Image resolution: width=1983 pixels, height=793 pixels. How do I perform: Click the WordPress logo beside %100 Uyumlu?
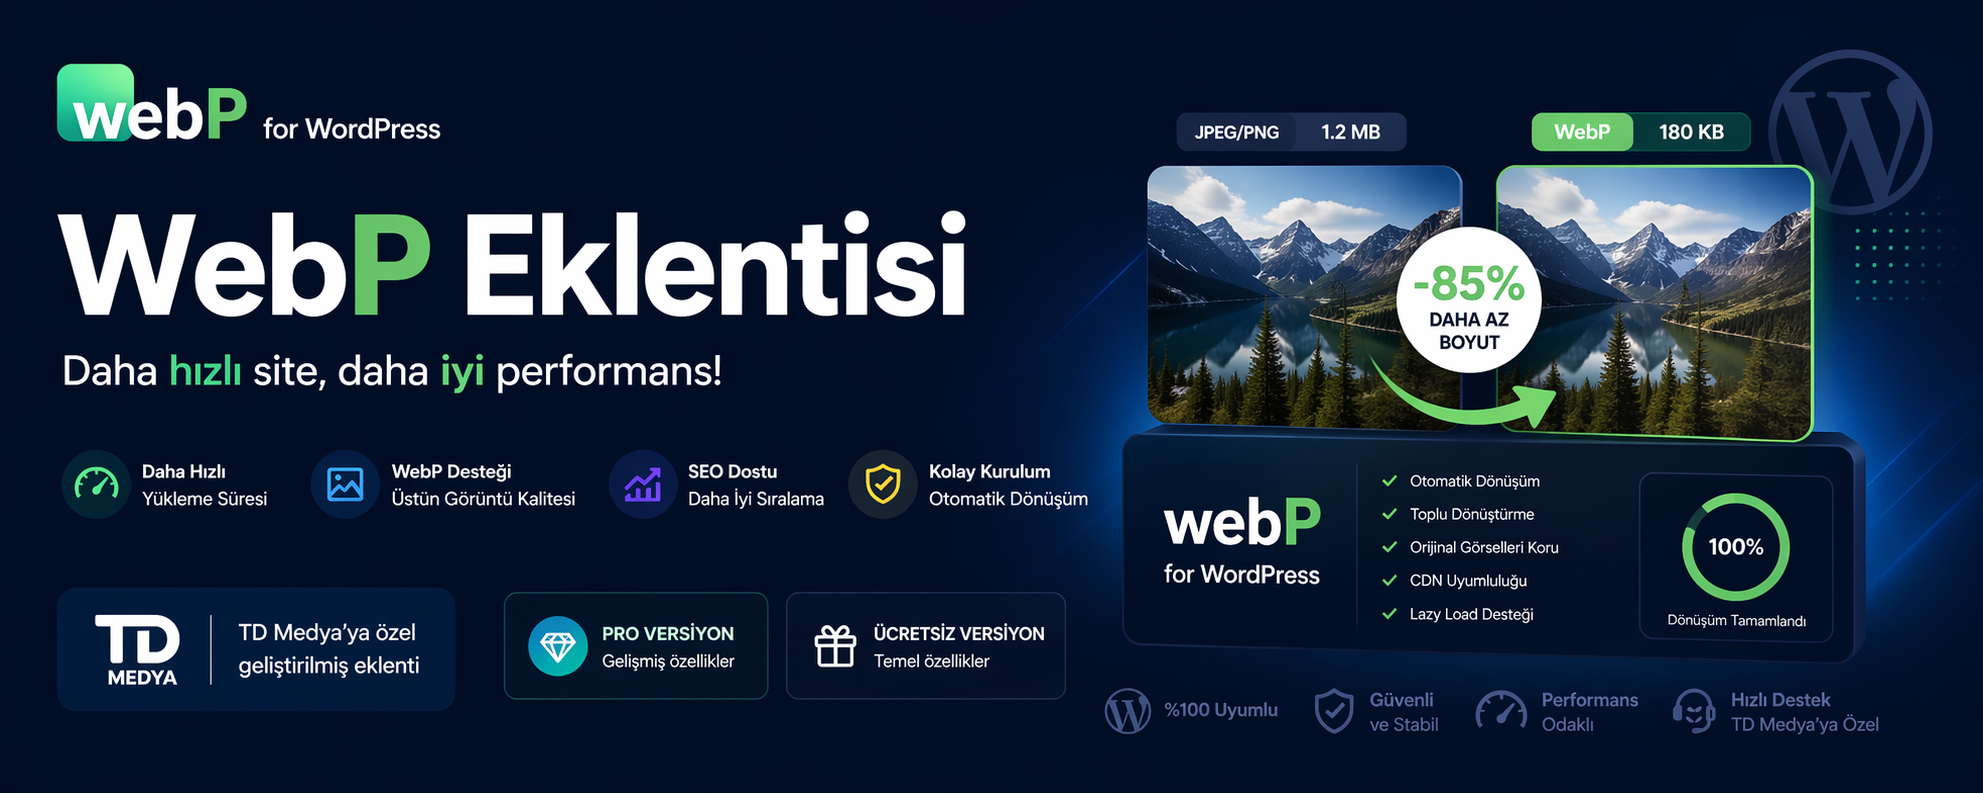pos(1128,711)
